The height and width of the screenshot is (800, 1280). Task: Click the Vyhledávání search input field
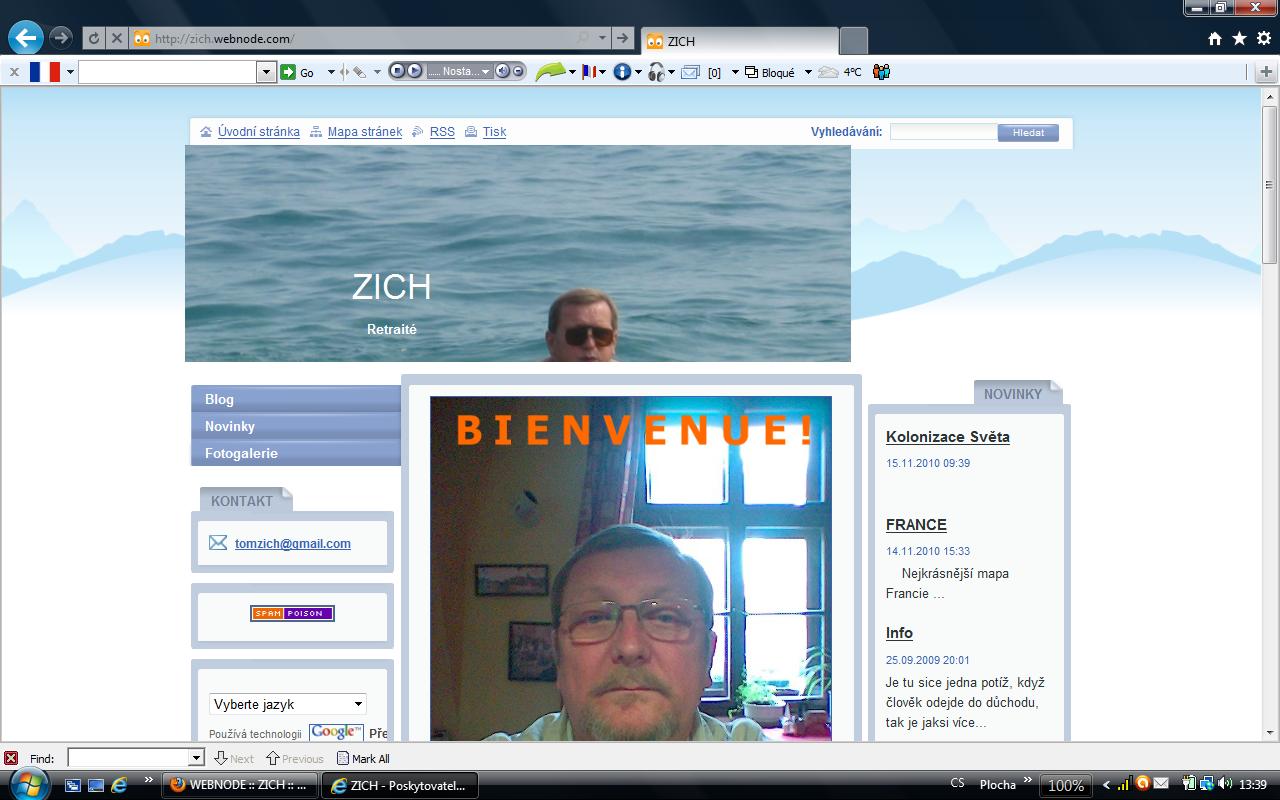pyautogui.click(x=943, y=132)
